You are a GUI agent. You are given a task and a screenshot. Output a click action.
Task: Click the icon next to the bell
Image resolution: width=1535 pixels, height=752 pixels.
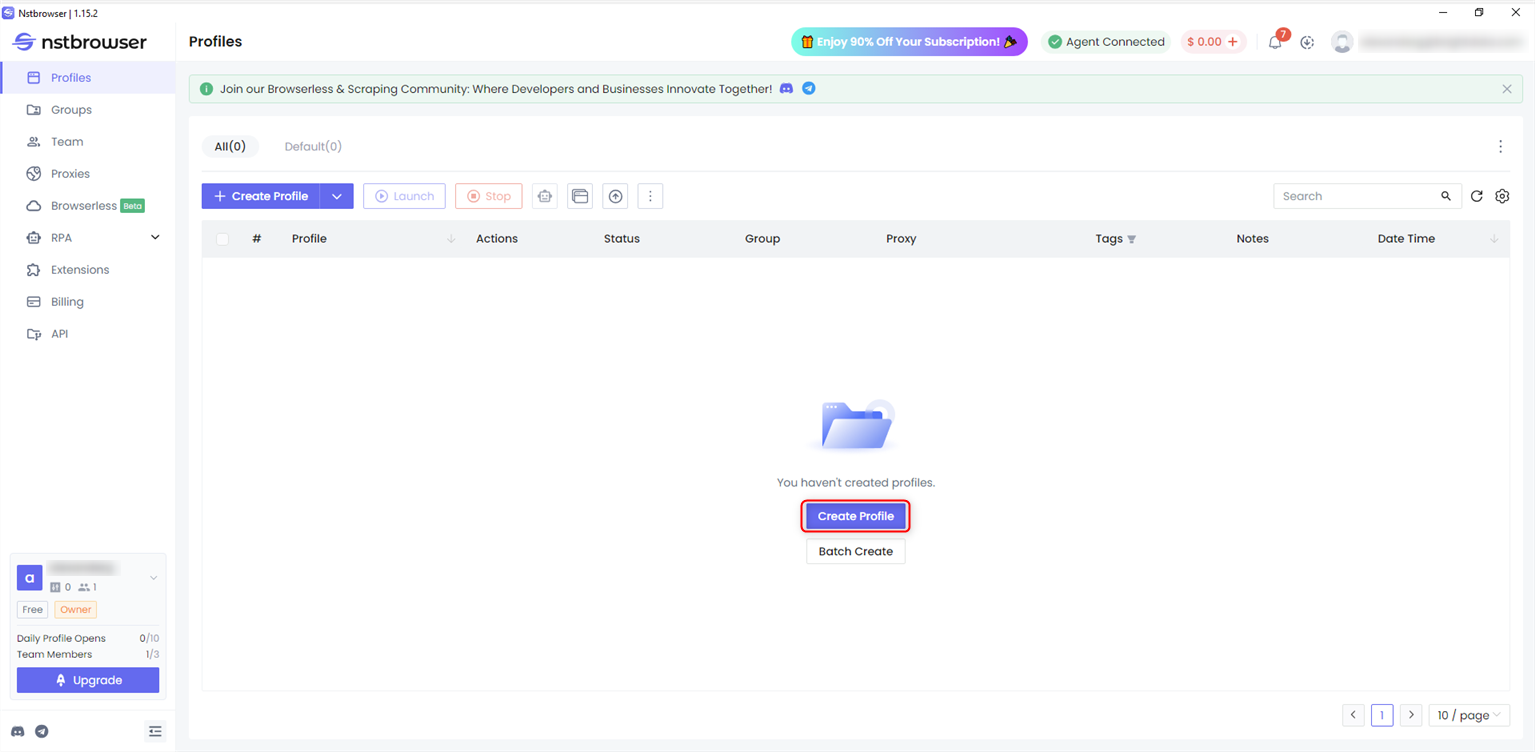pyautogui.click(x=1307, y=42)
